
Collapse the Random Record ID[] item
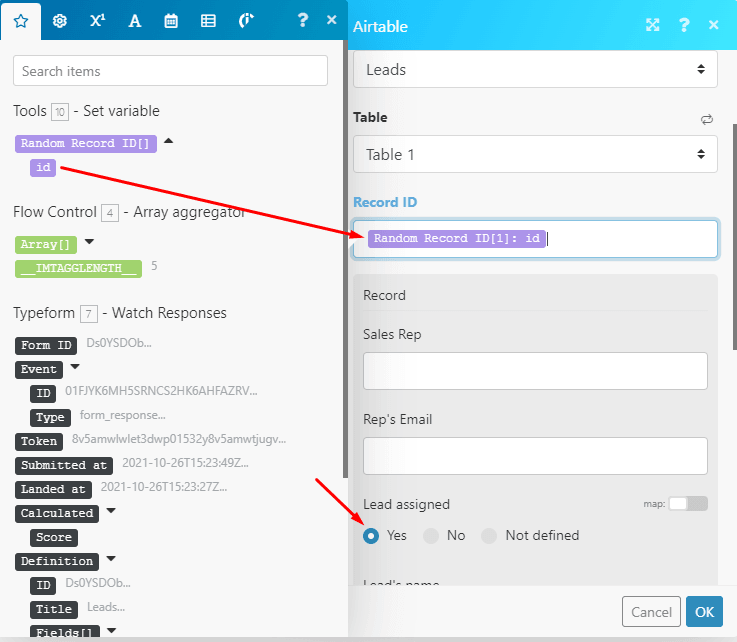coord(168,142)
